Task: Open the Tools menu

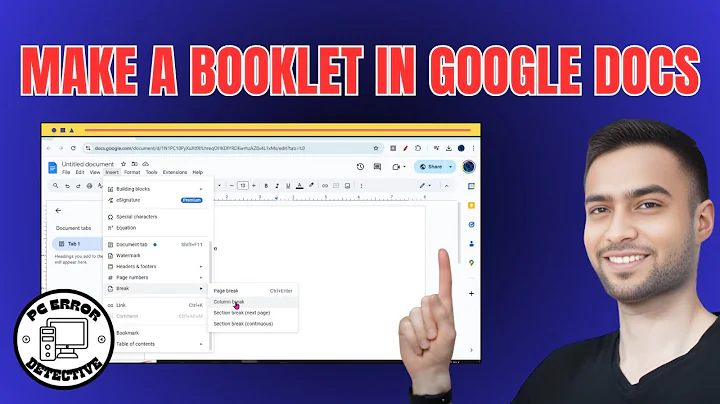Action: [x=152, y=172]
